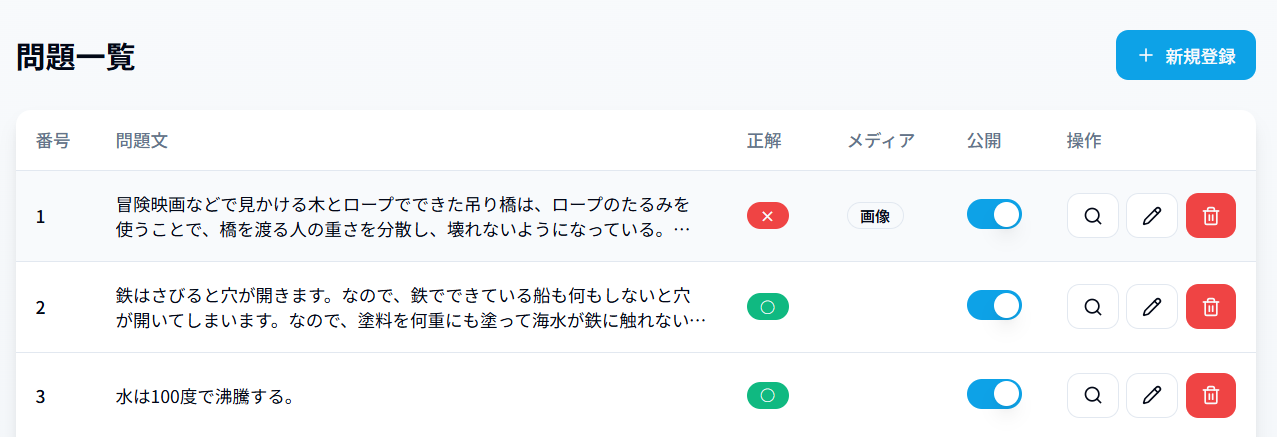This screenshot has width=1277, height=437.
Task: Click the trash icon in row 2
Action: pyautogui.click(x=1210, y=307)
